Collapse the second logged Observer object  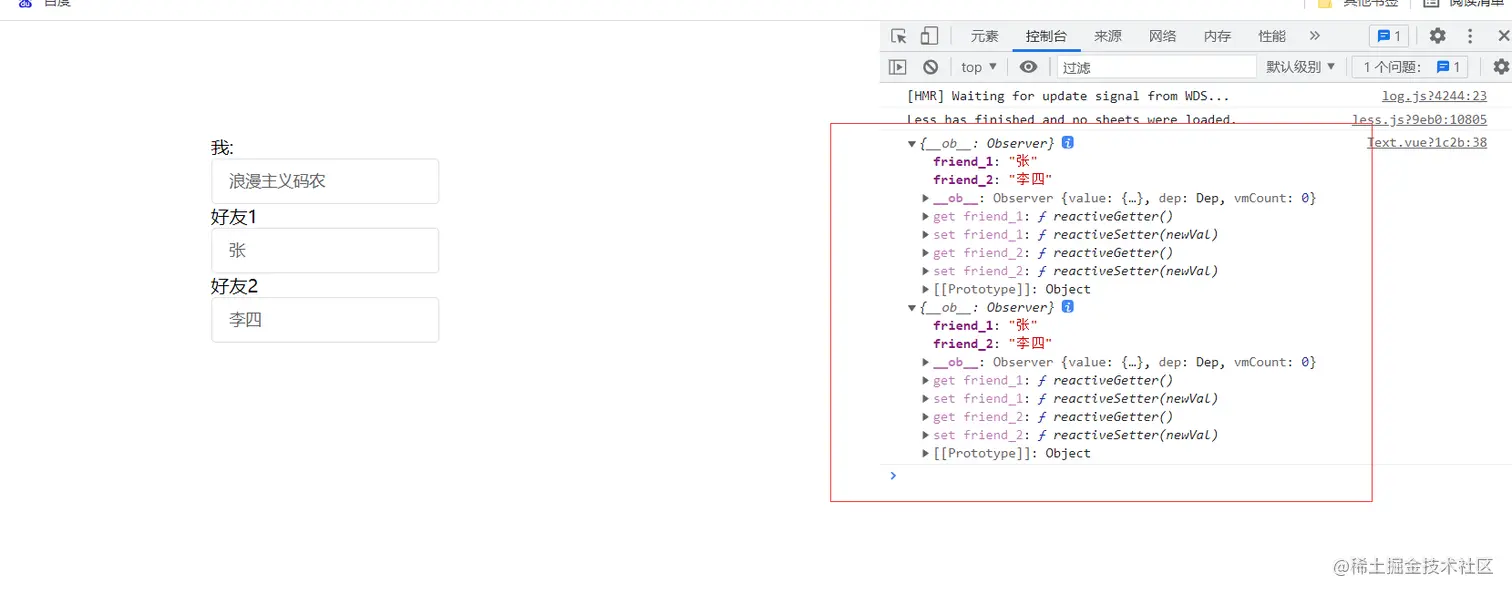[912, 307]
